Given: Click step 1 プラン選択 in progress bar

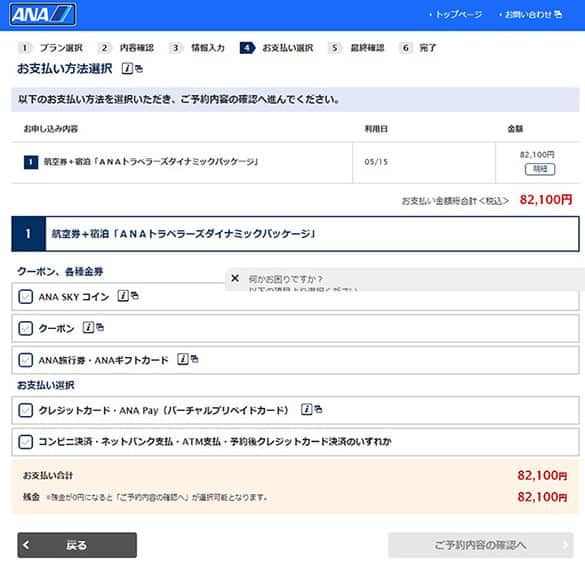Looking at the screenshot, I should [50, 48].
